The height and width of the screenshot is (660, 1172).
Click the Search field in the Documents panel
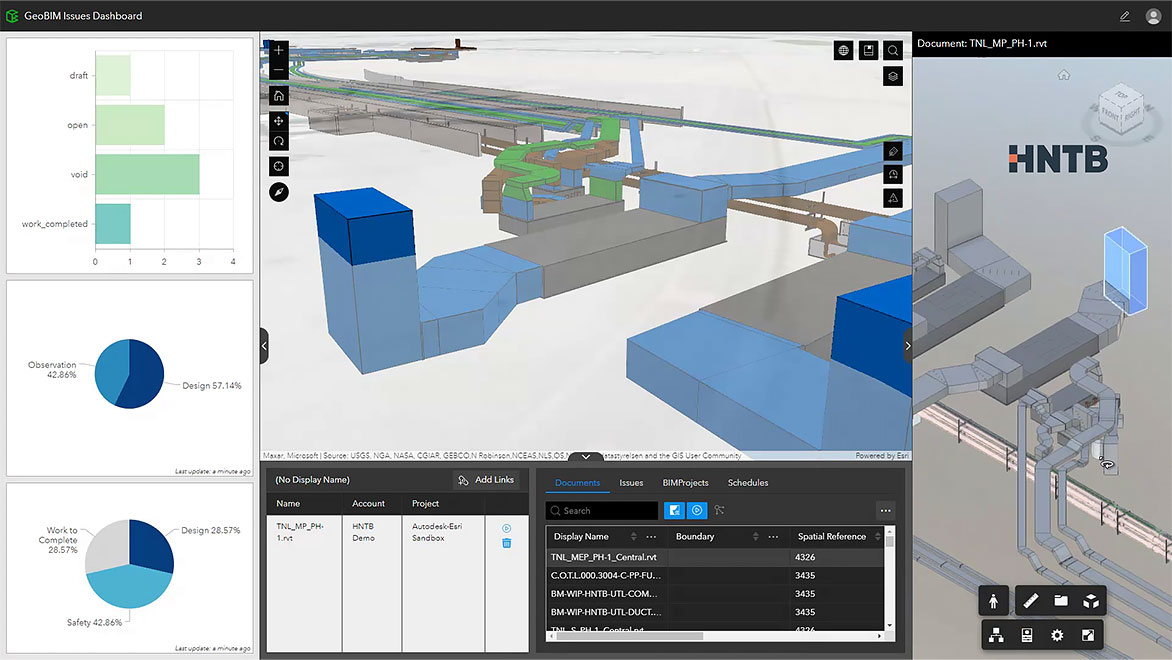(600, 510)
